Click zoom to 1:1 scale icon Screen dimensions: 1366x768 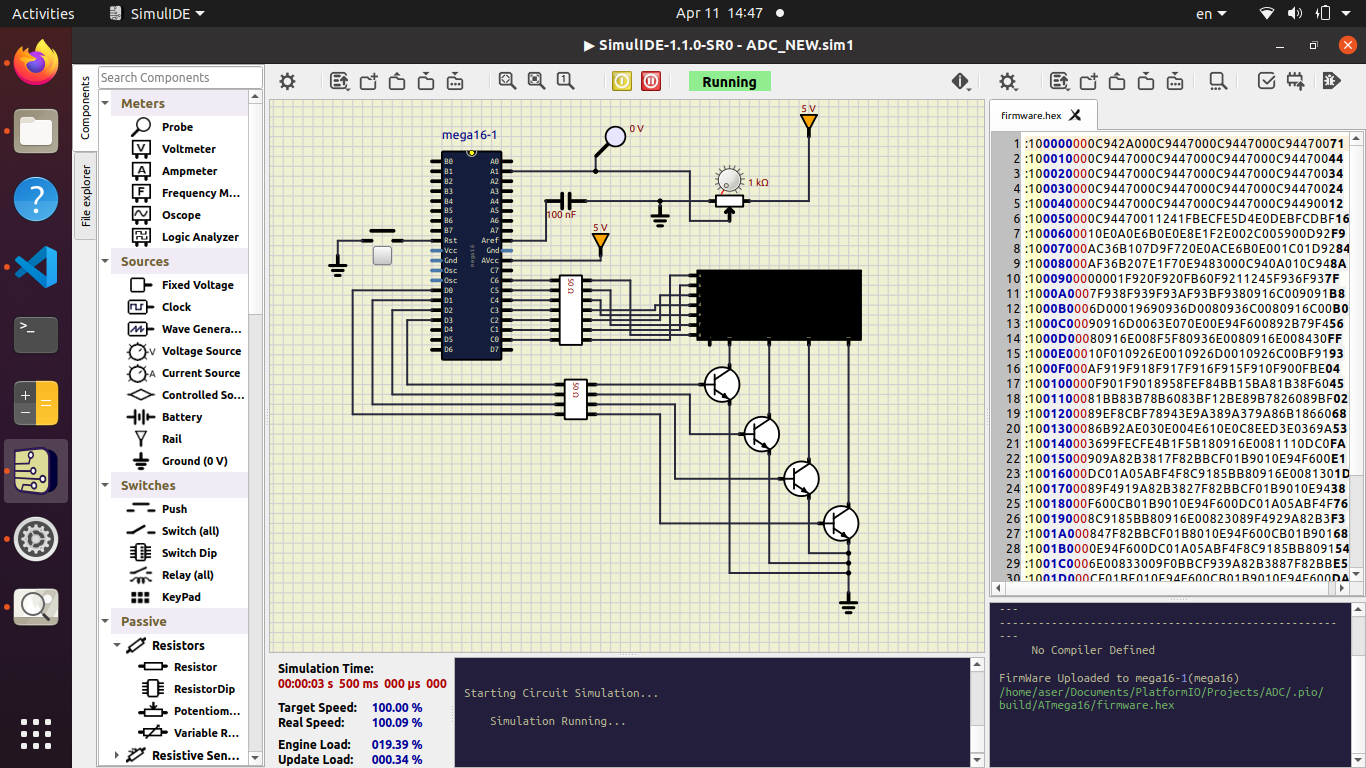click(565, 82)
